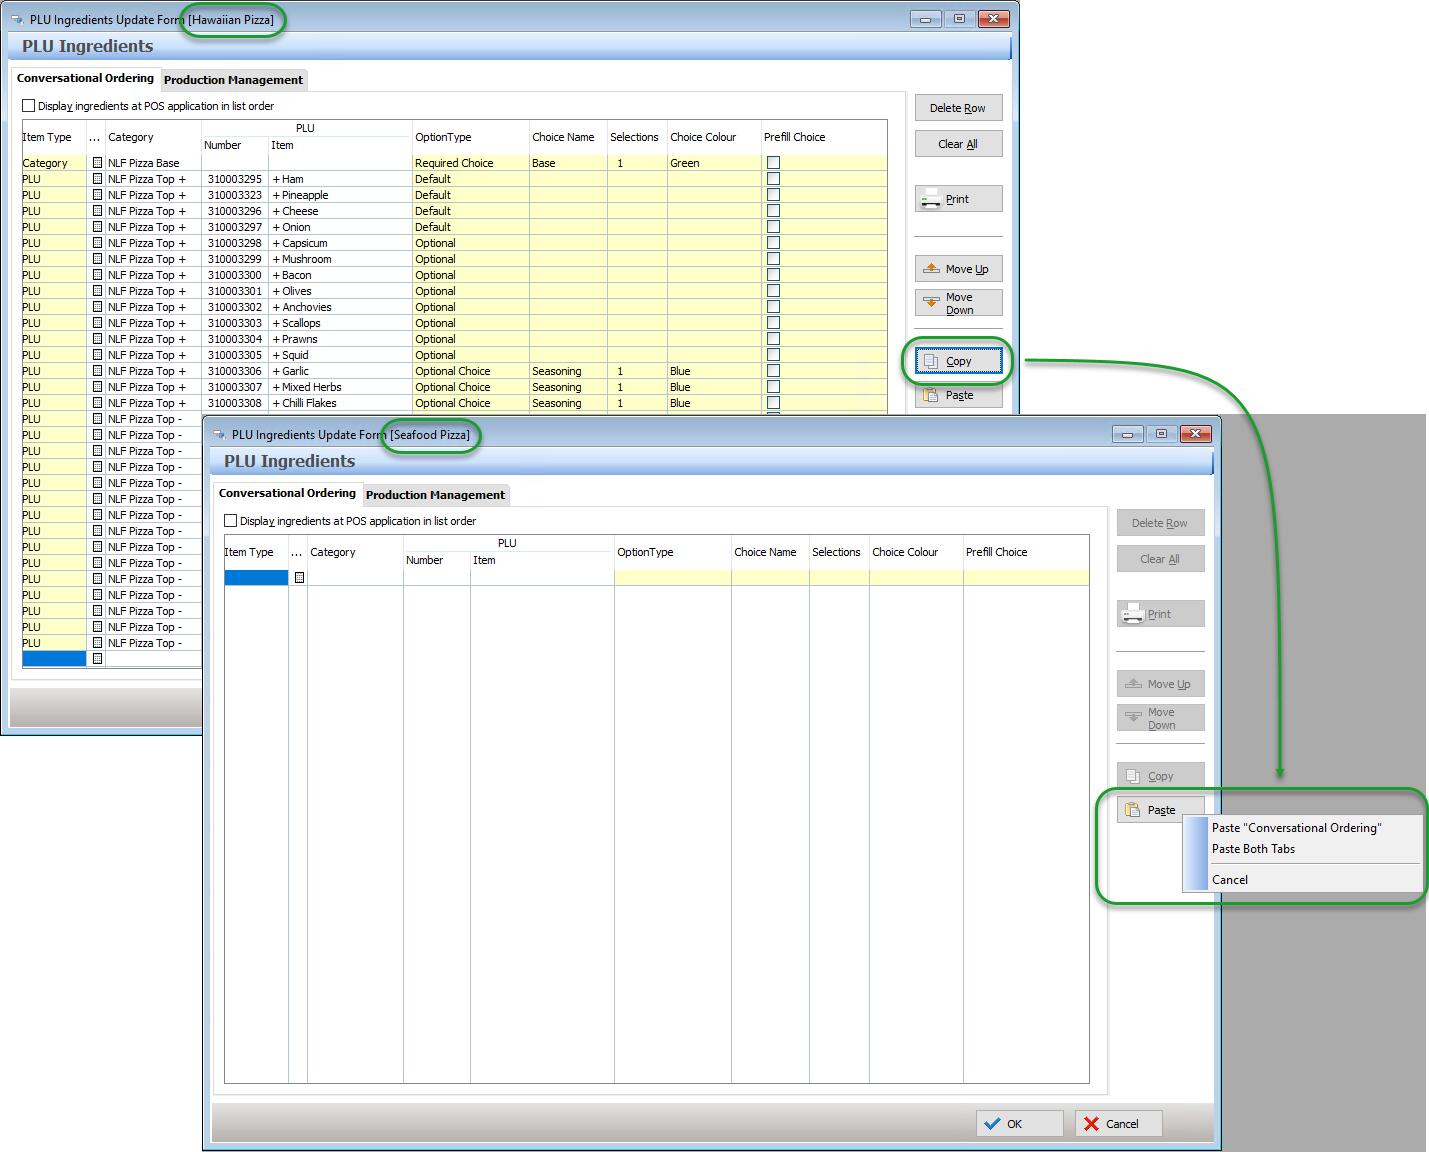The width and height of the screenshot is (1429, 1152).
Task: Open lookup icon in empty Seafood Pizza row
Action: [x=299, y=578]
